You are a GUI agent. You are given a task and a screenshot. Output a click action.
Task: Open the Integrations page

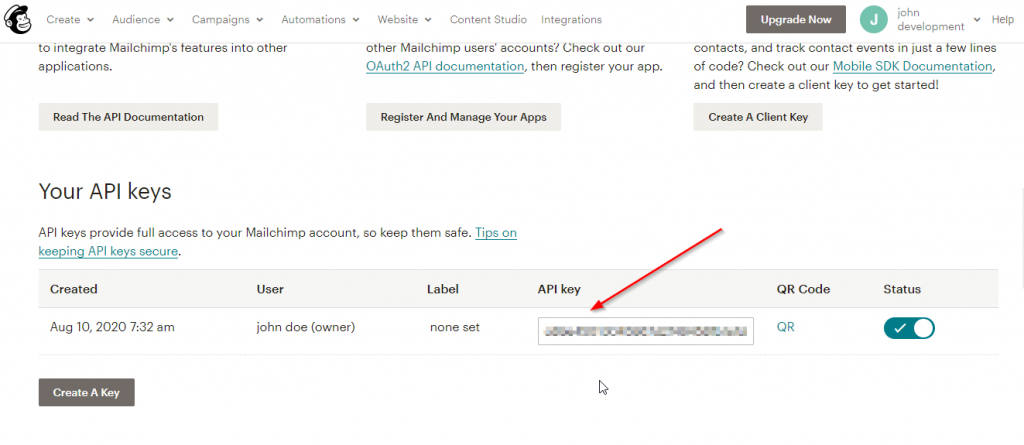tap(571, 20)
